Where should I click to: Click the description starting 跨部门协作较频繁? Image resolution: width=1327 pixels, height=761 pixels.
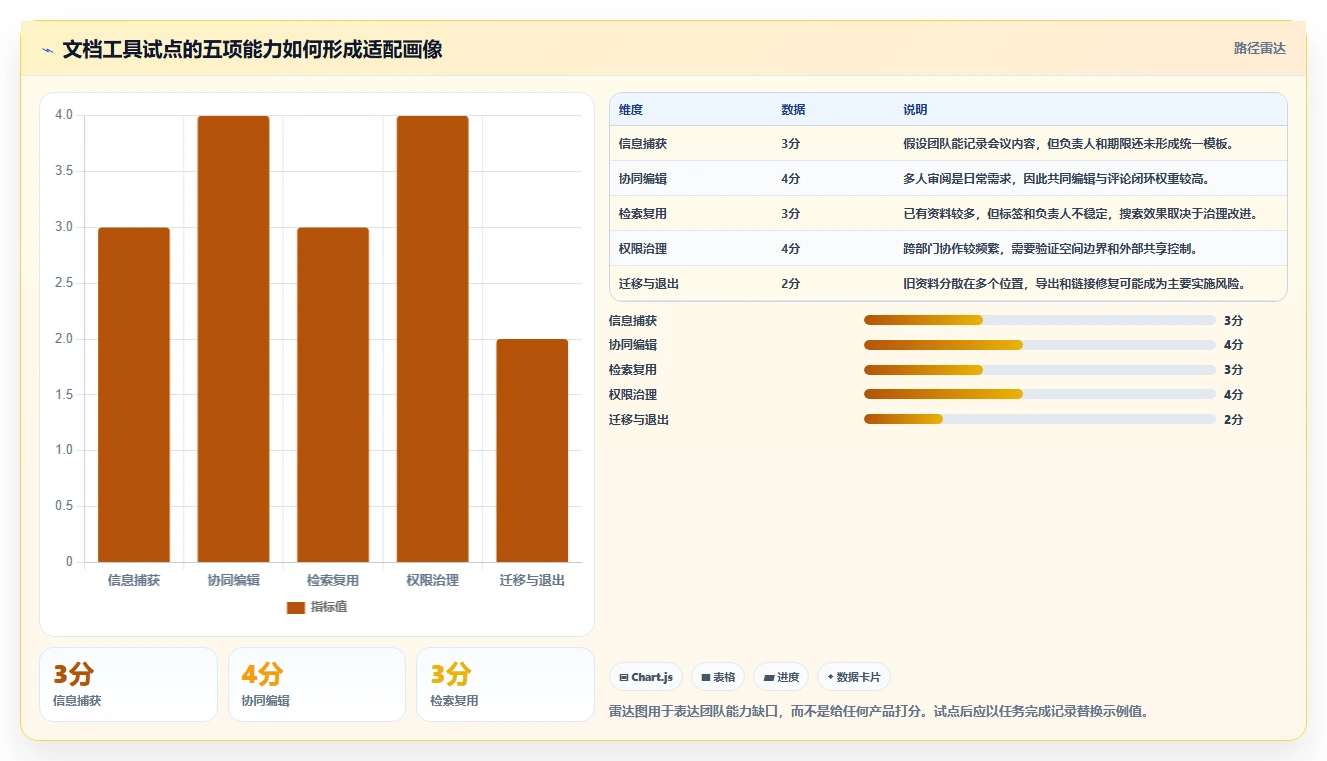pos(1051,249)
